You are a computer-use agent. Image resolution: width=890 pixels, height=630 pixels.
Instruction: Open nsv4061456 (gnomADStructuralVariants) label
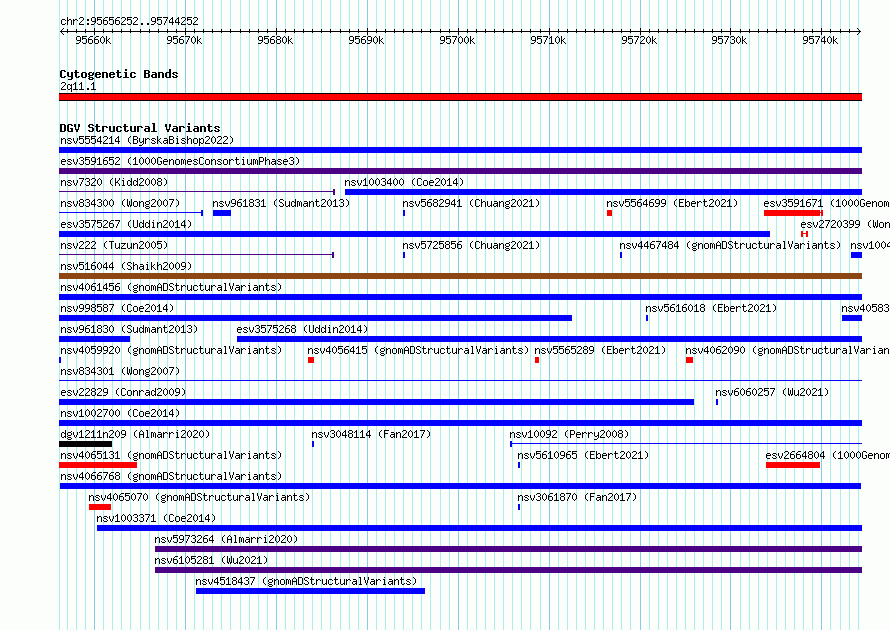(x=171, y=287)
